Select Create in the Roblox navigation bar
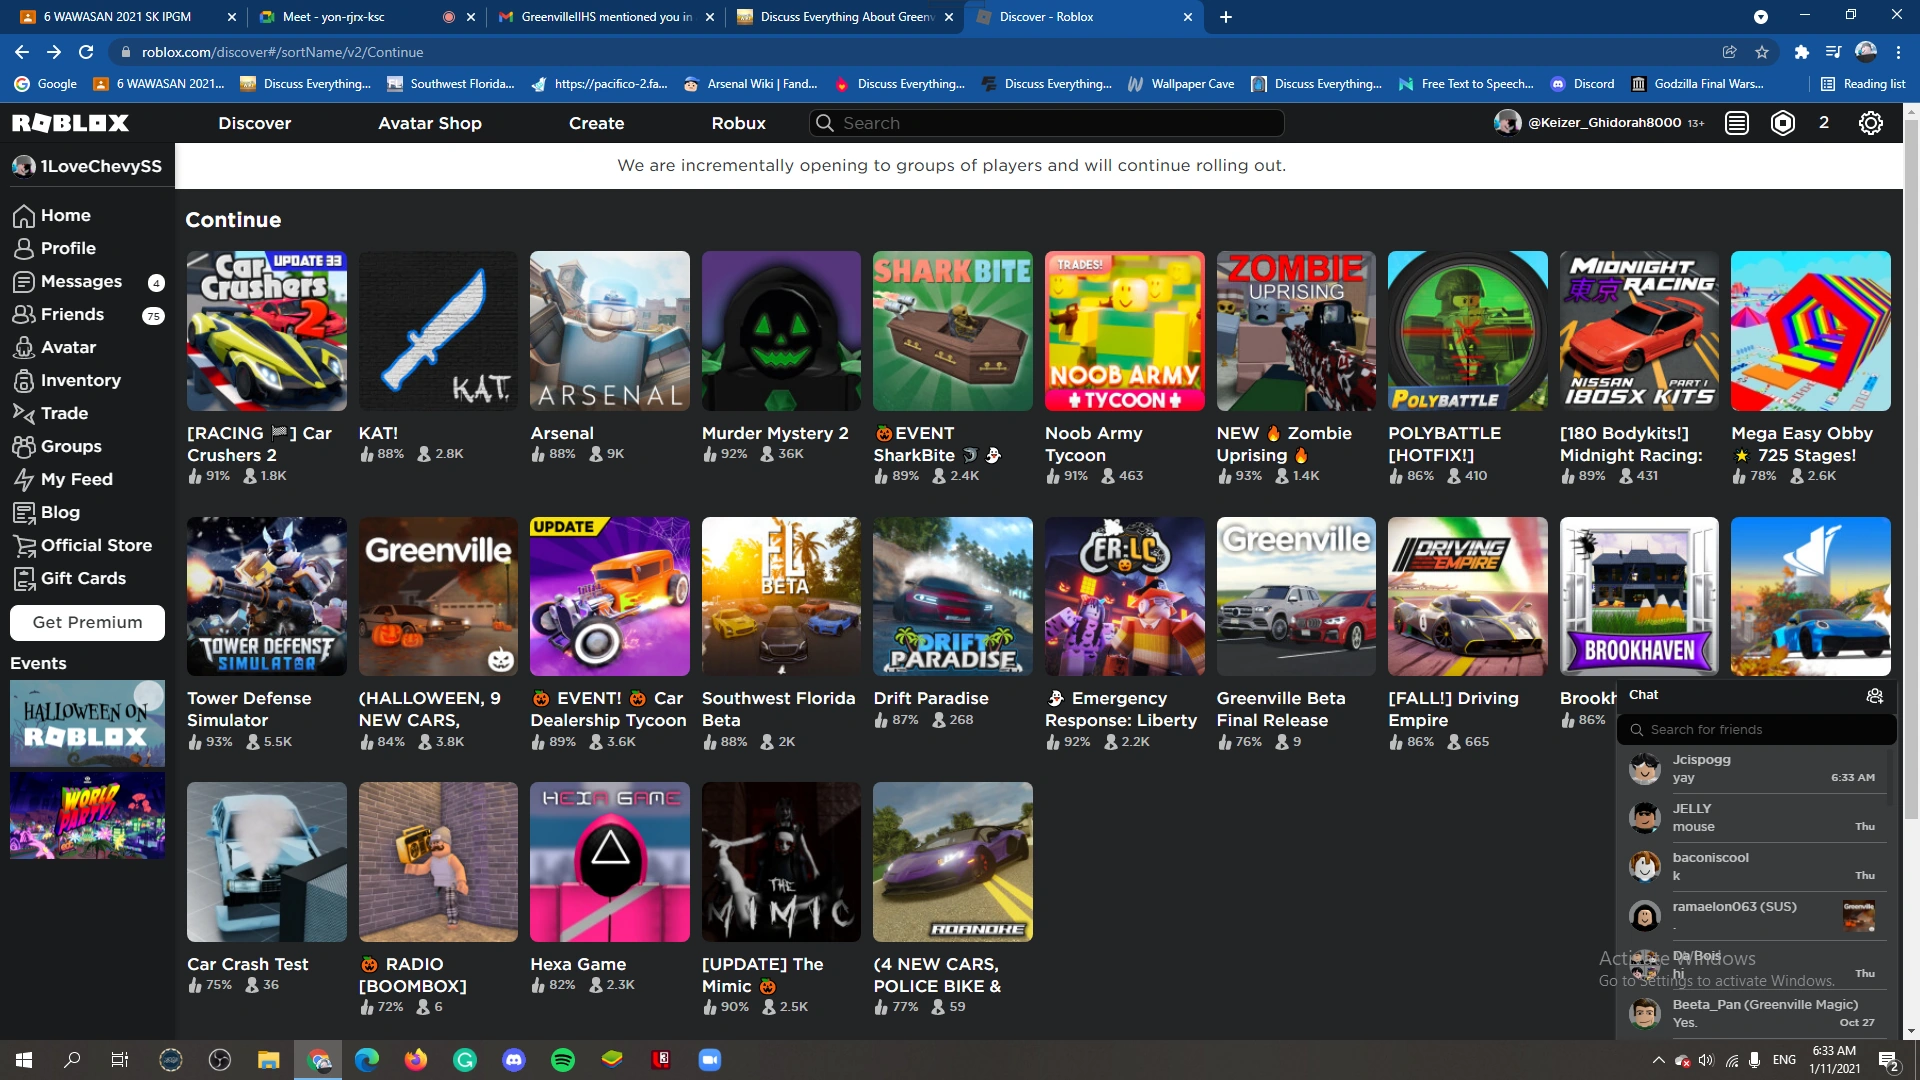This screenshot has height=1080, width=1920. pyautogui.click(x=597, y=123)
